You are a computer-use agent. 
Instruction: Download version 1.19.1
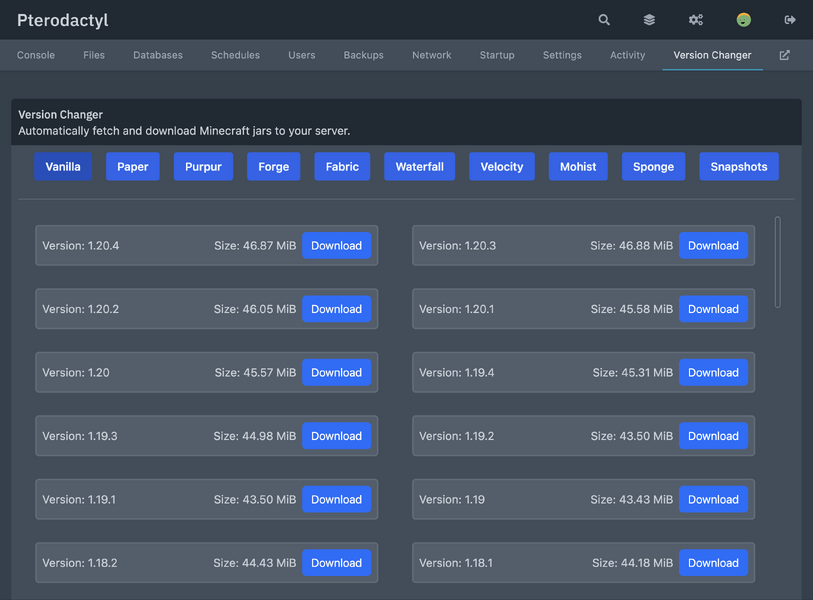[x=337, y=499]
